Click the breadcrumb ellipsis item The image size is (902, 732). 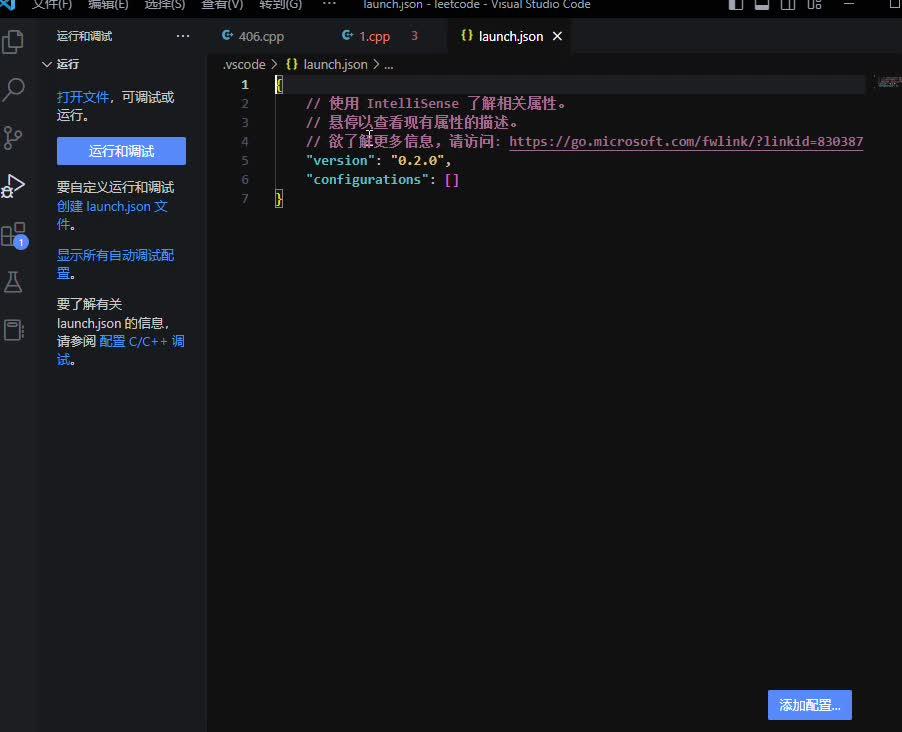pyautogui.click(x=389, y=64)
